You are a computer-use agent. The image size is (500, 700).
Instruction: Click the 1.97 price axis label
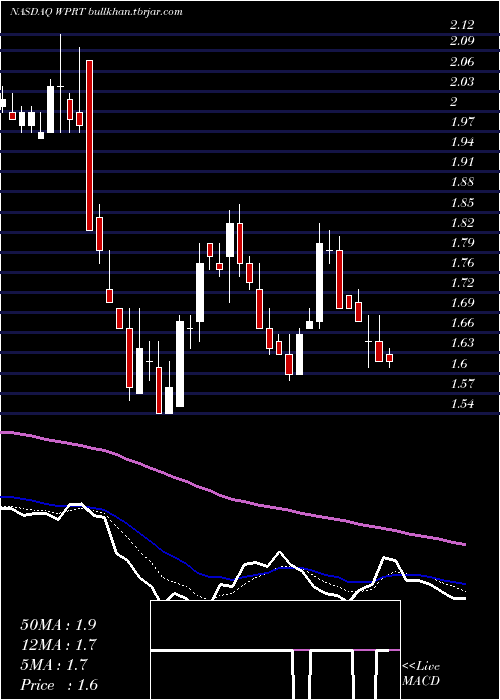462,121
